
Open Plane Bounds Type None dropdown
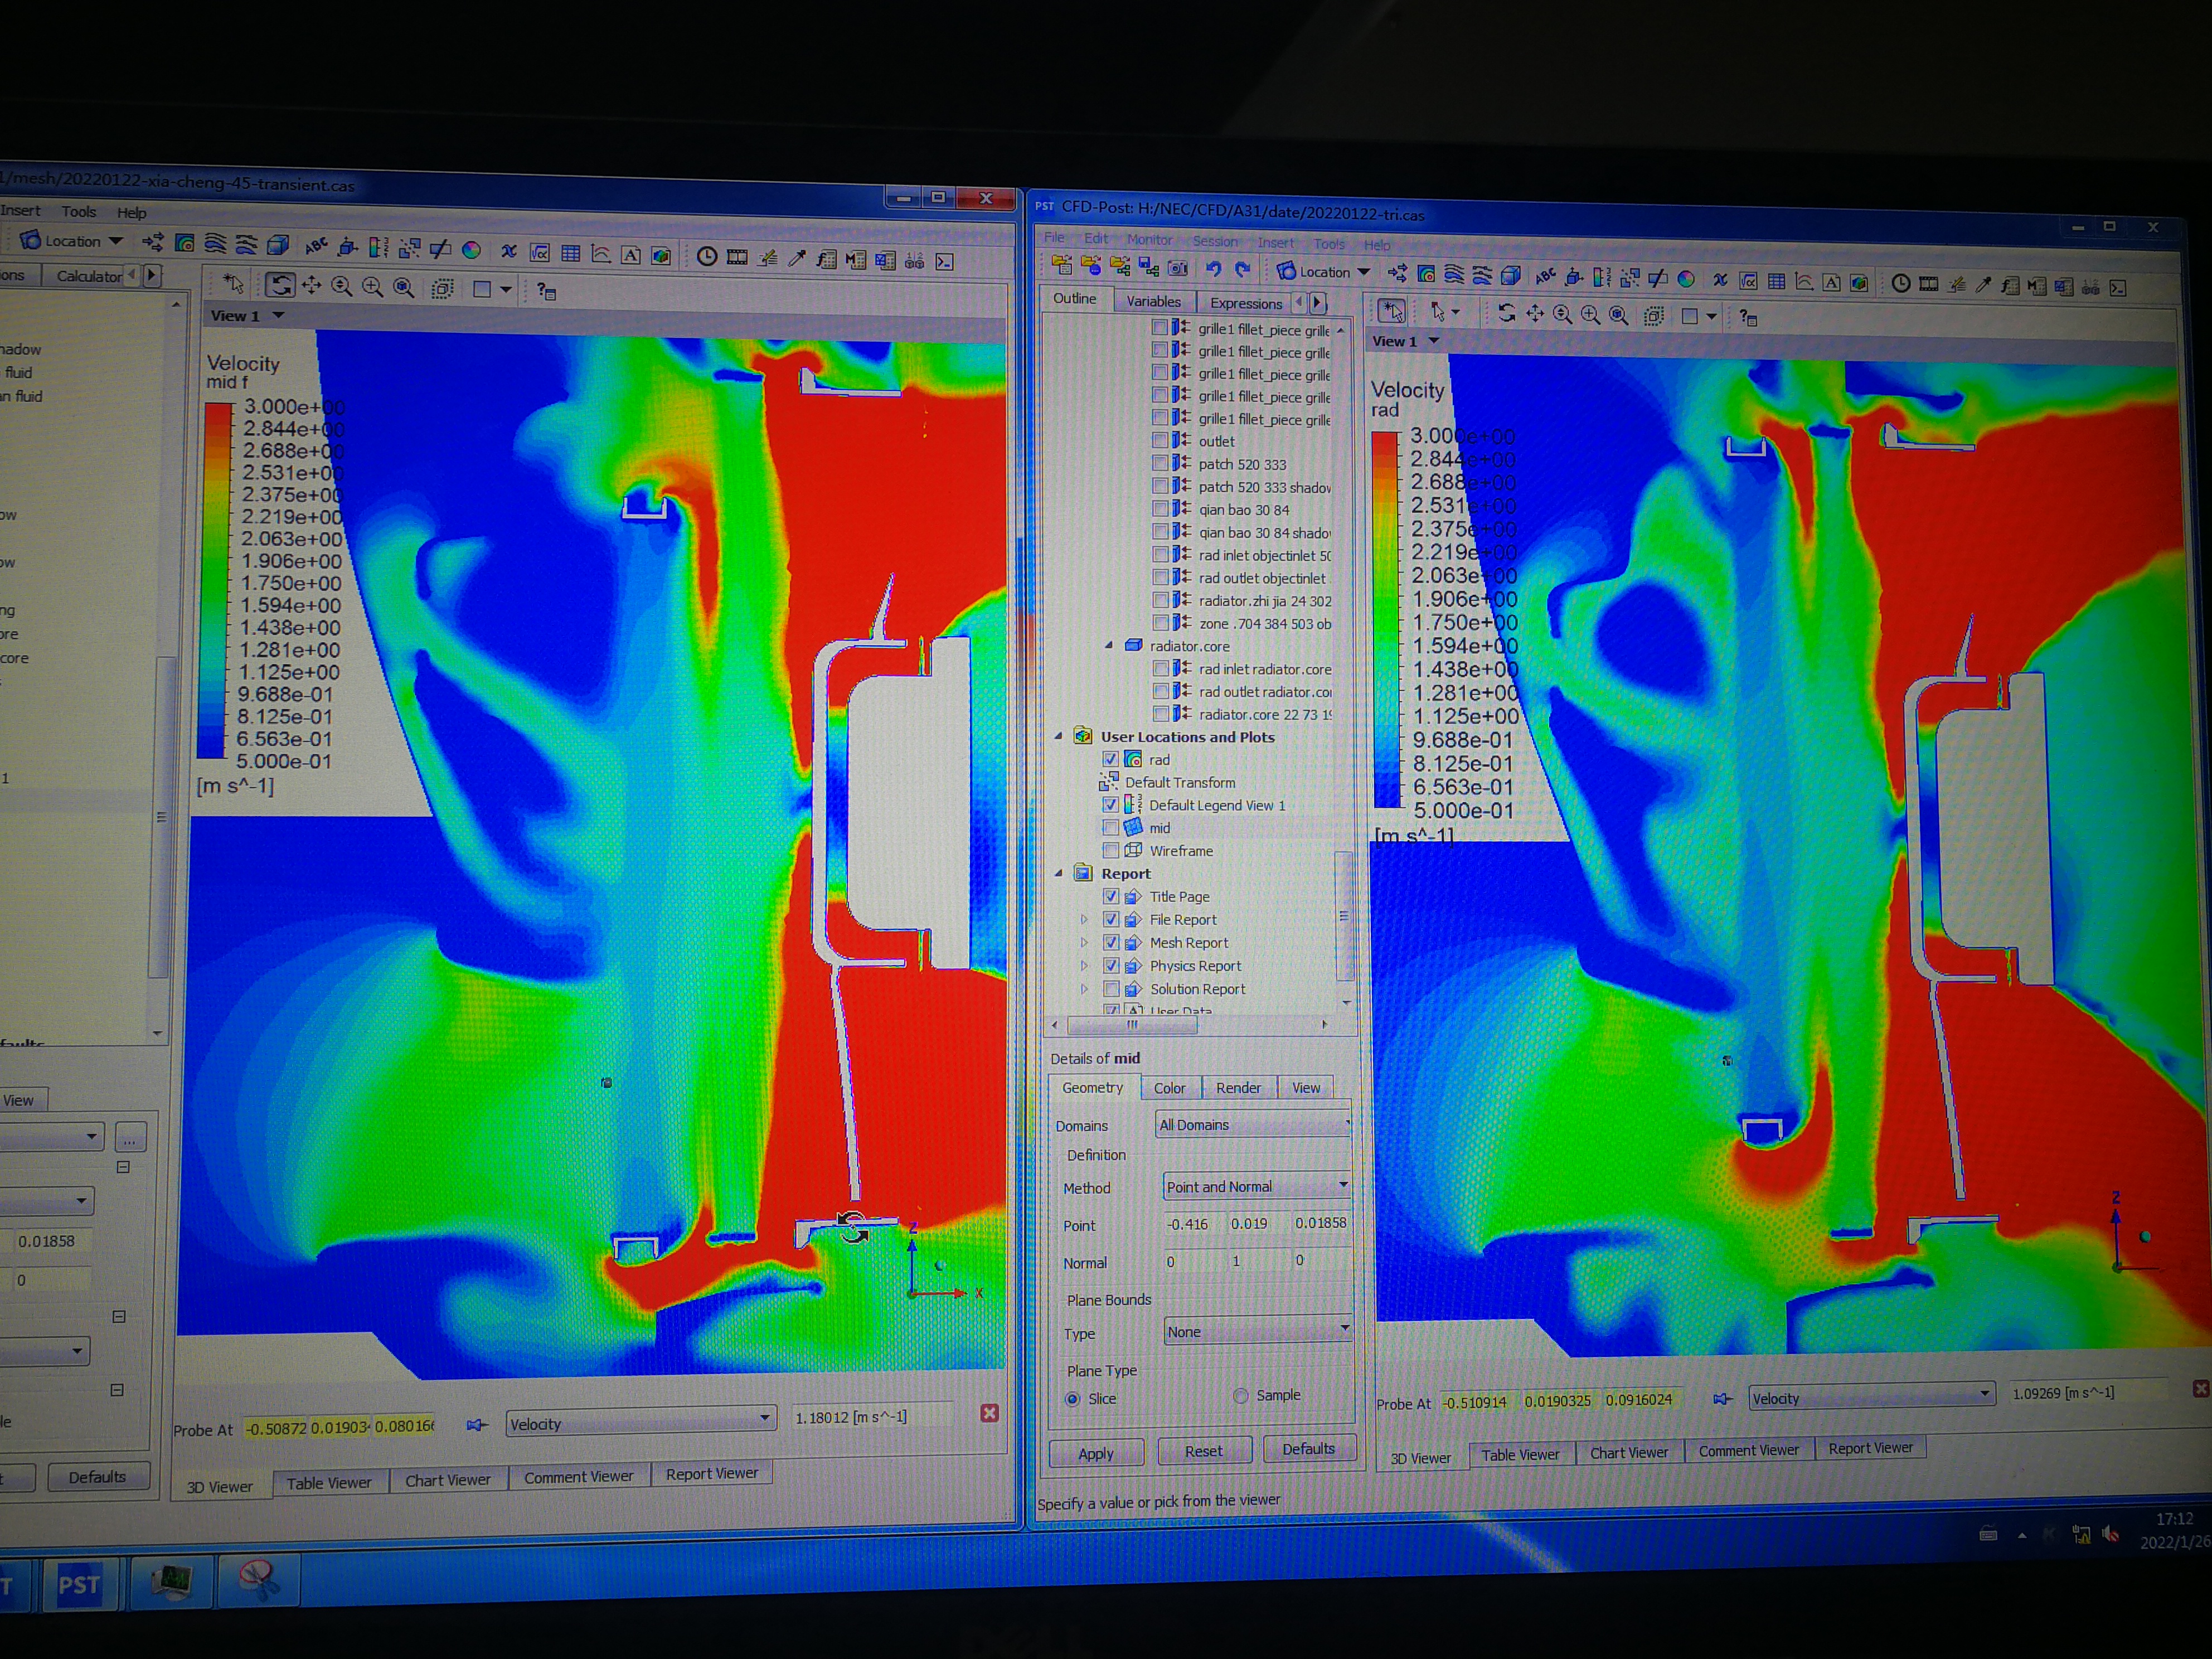(1258, 1330)
